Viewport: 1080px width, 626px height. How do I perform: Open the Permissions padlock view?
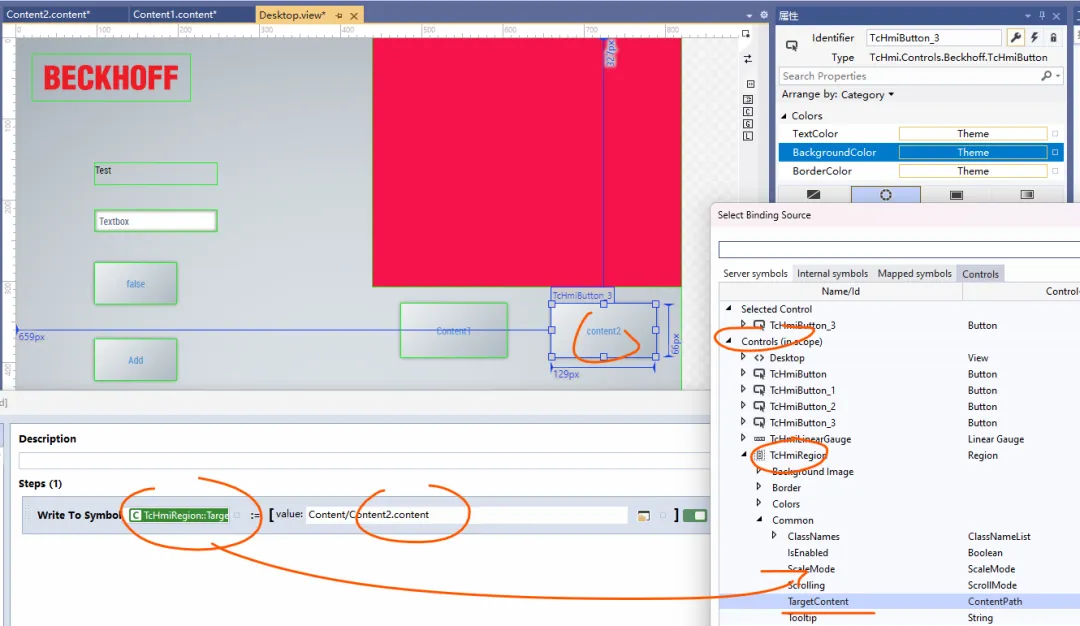(1053, 38)
